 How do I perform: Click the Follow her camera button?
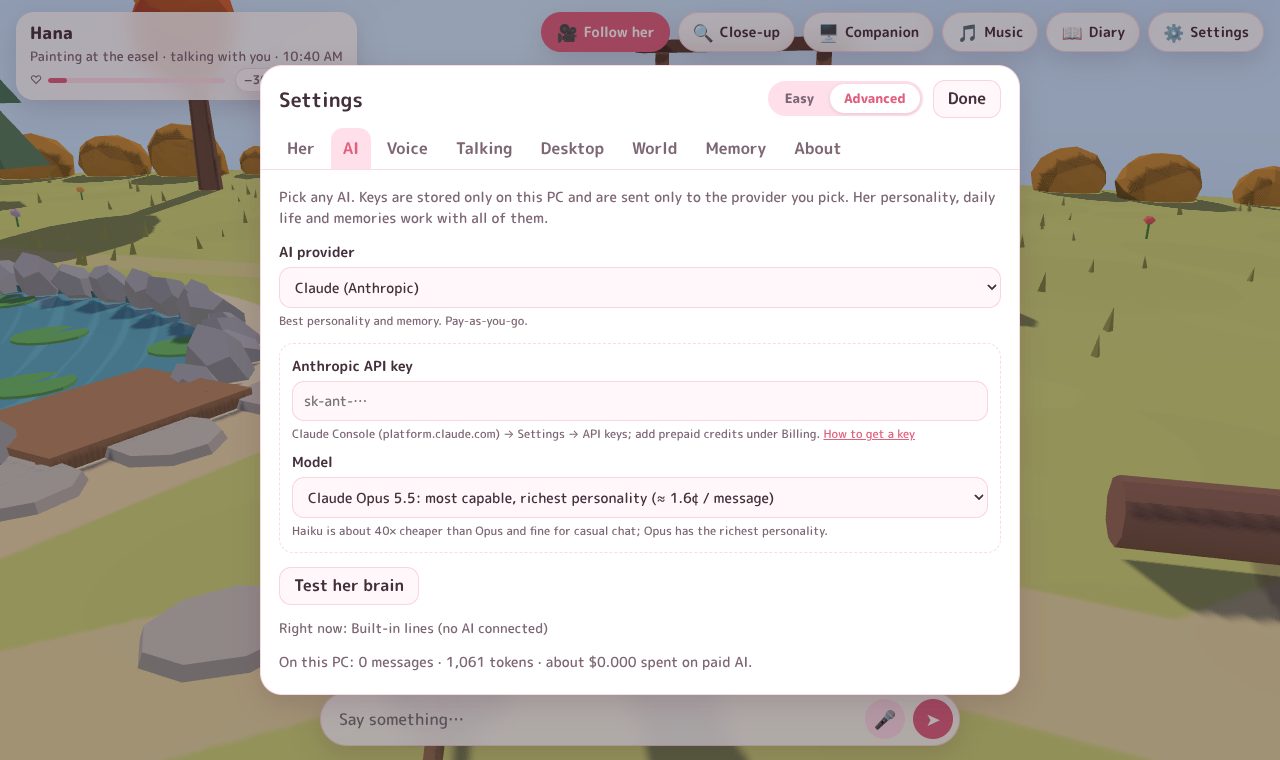pyautogui.click(x=605, y=32)
